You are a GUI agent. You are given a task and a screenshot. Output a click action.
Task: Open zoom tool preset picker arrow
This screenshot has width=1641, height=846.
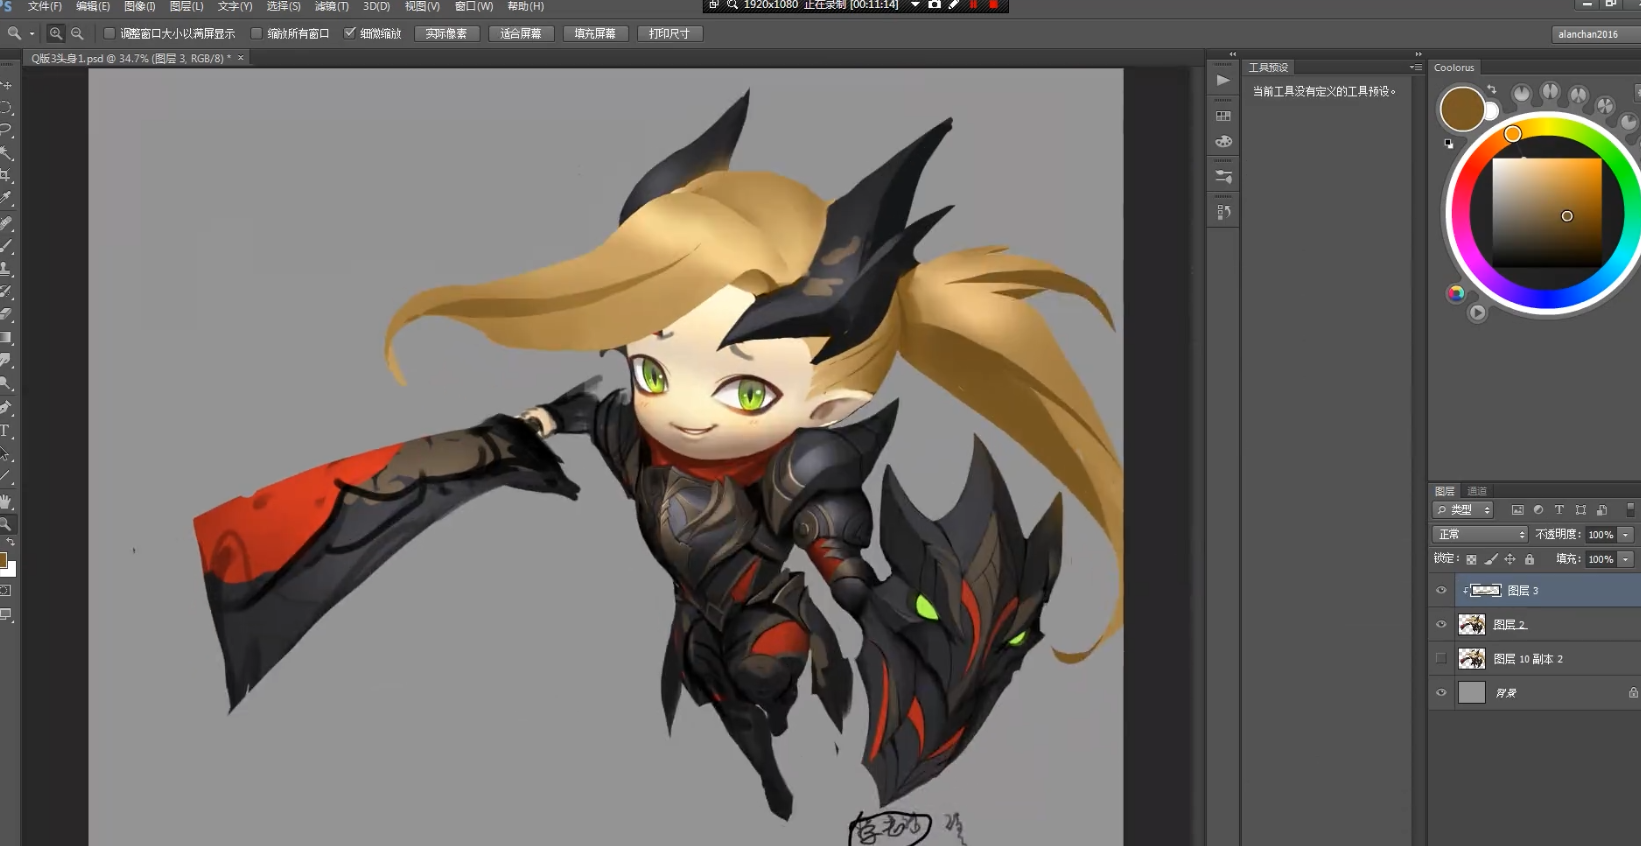(32, 33)
